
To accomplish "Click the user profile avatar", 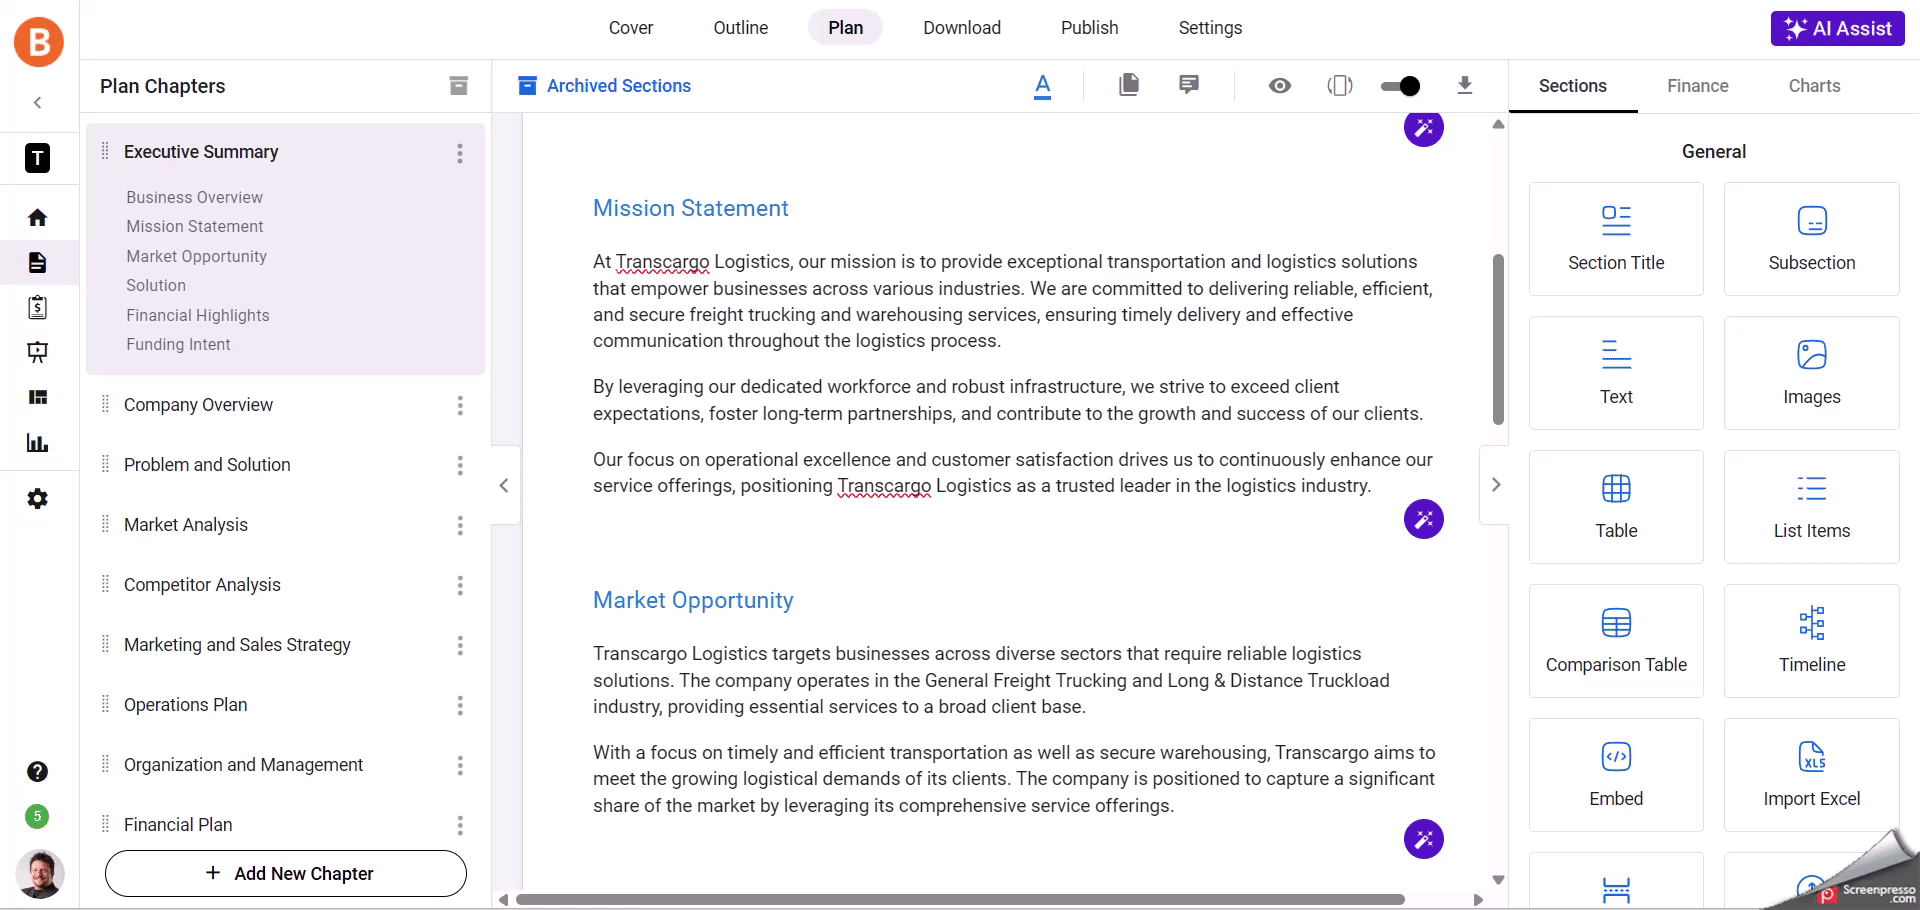I will [x=40, y=874].
